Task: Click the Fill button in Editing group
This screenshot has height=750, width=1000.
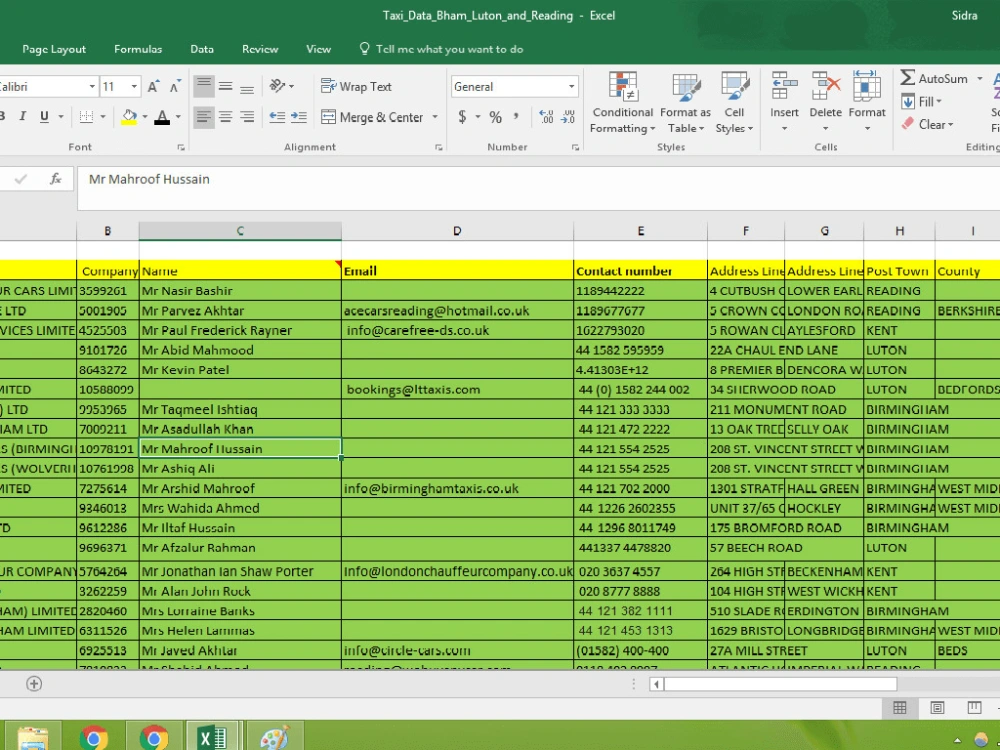Action: 922,101
